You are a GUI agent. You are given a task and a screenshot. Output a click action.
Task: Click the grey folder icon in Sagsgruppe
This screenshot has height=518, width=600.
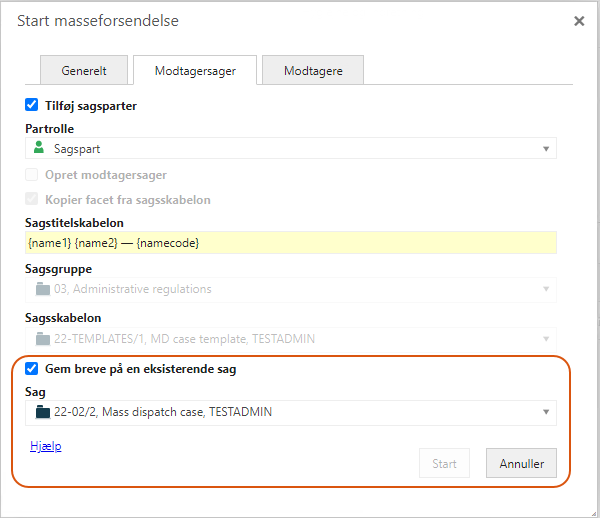pyautogui.click(x=43, y=289)
